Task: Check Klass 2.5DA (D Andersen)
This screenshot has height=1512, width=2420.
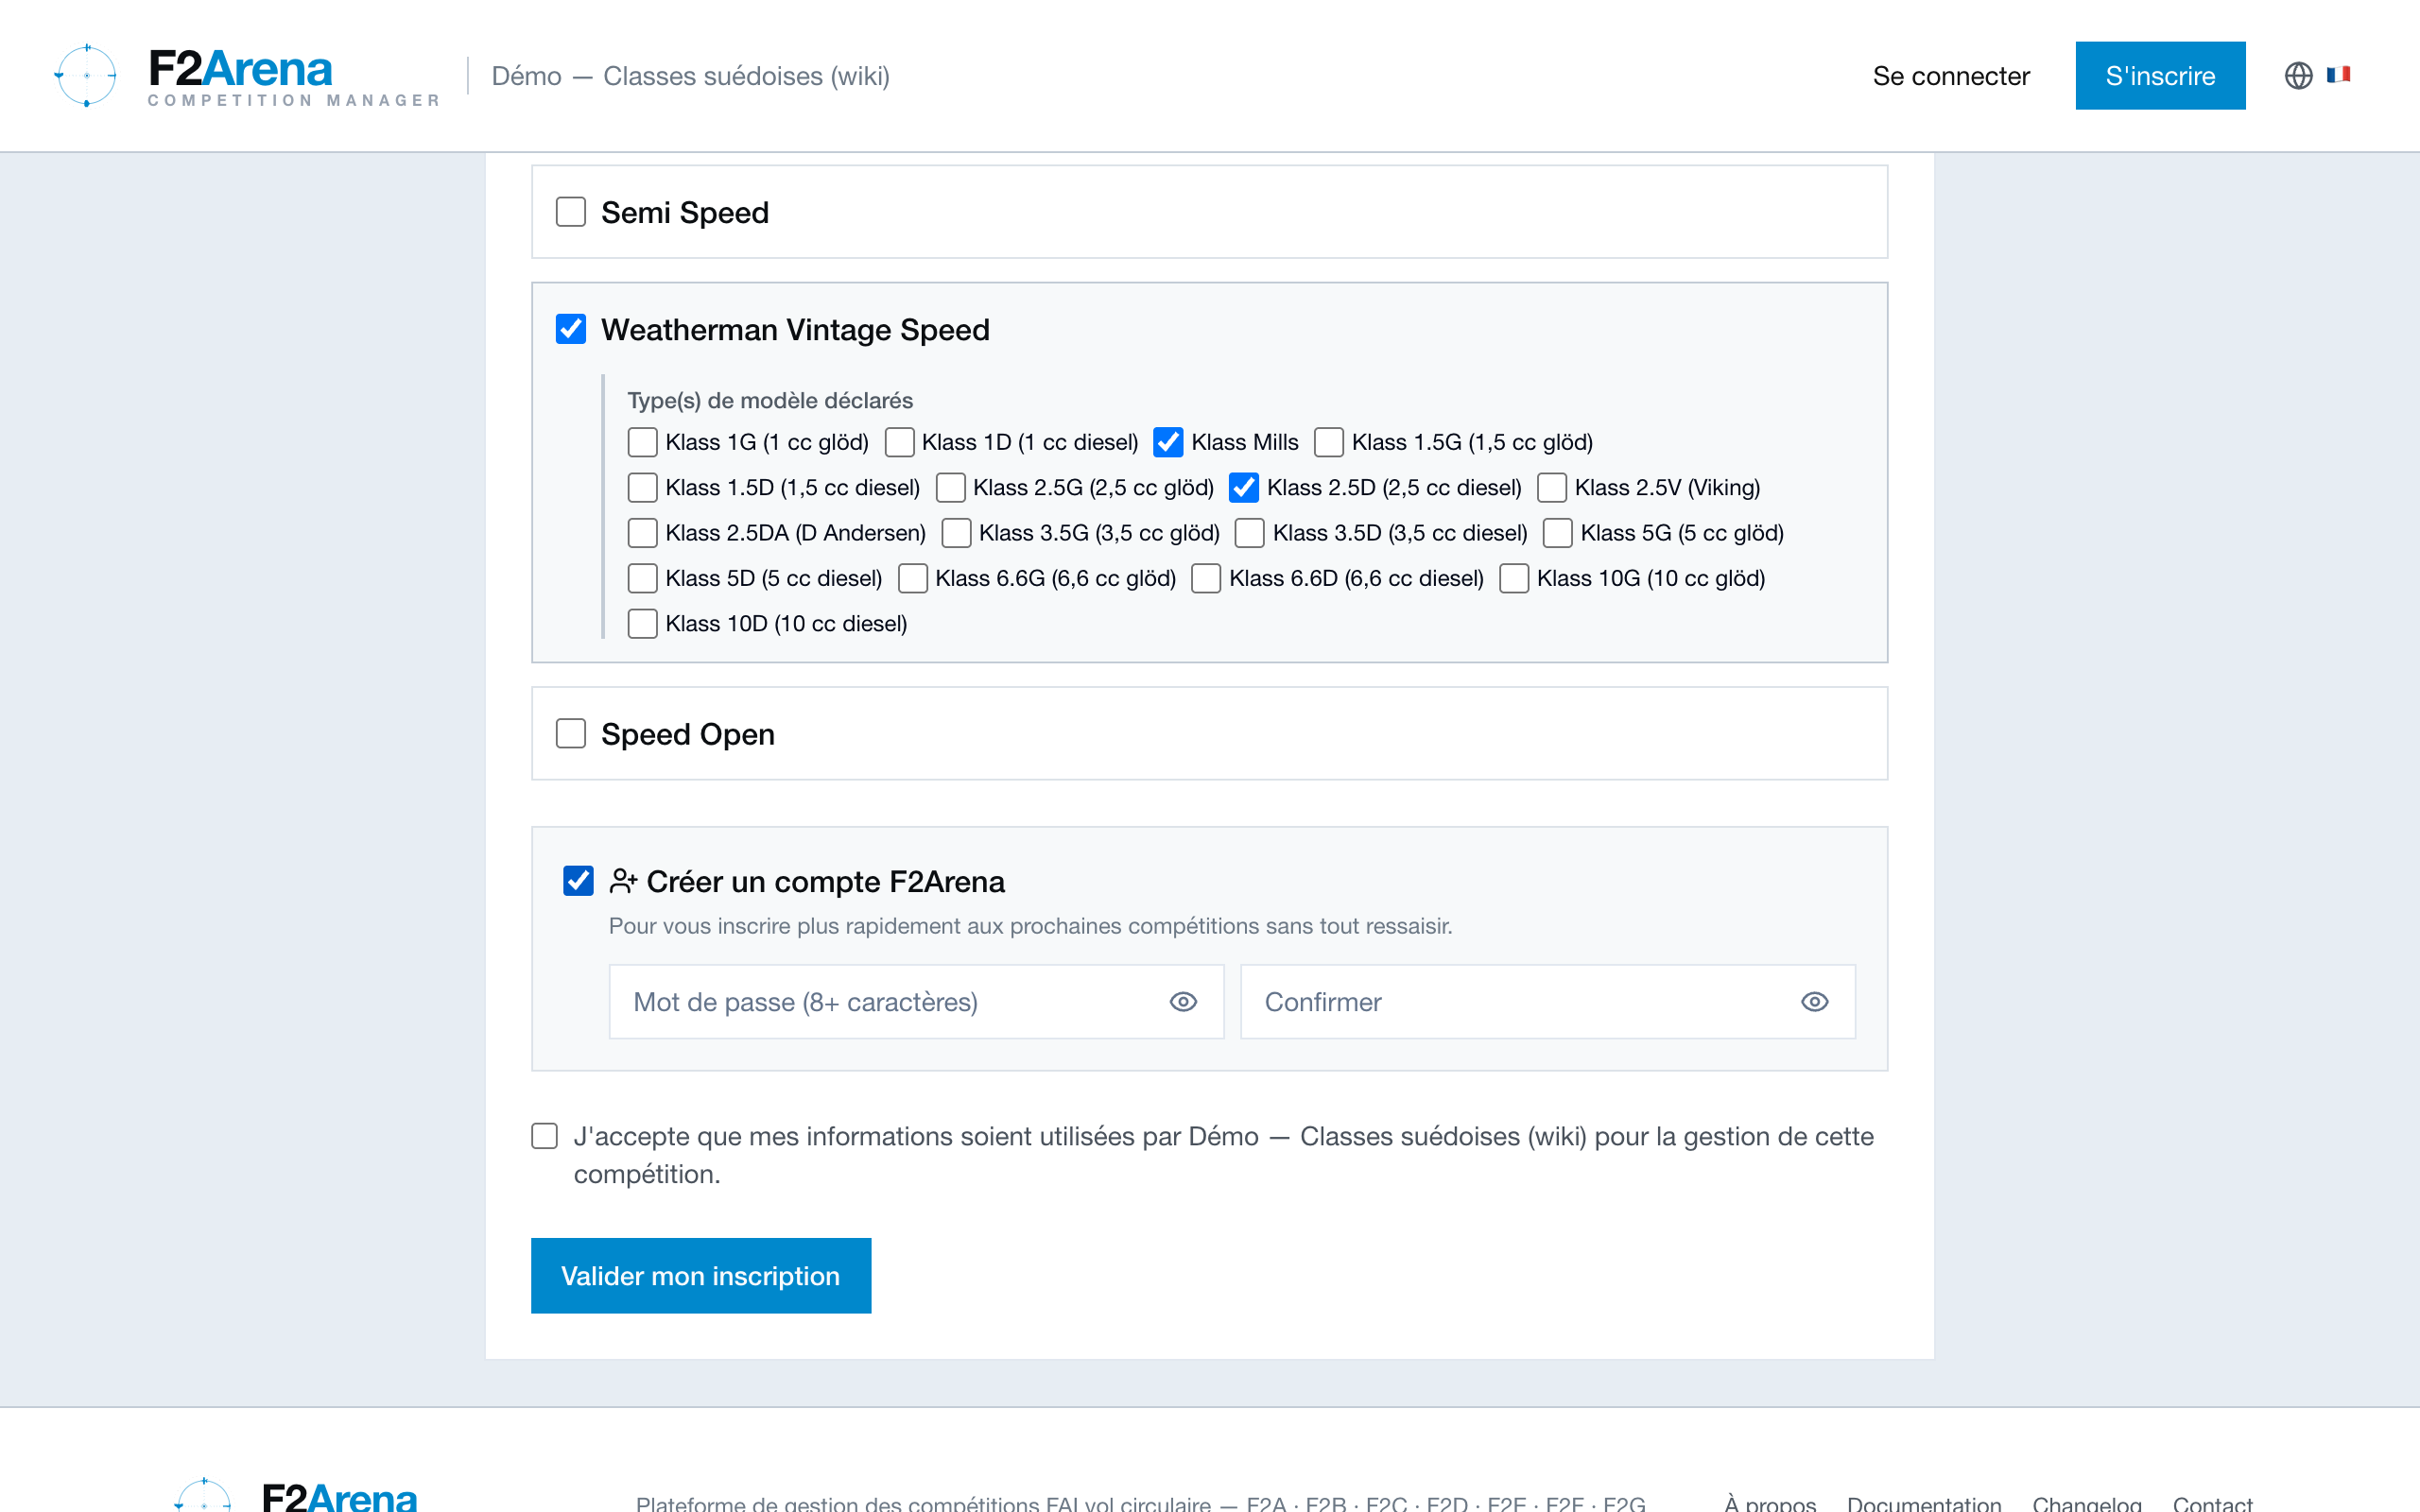Action: pos(642,533)
